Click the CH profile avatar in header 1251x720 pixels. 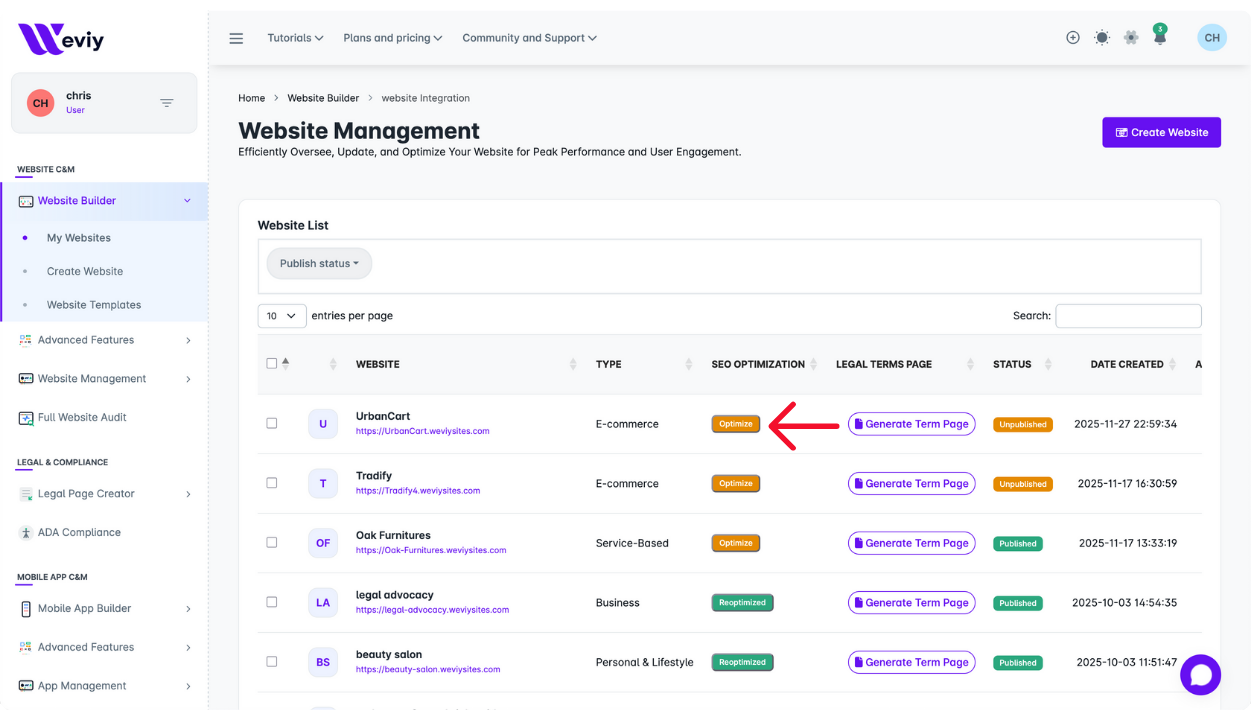[1211, 38]
